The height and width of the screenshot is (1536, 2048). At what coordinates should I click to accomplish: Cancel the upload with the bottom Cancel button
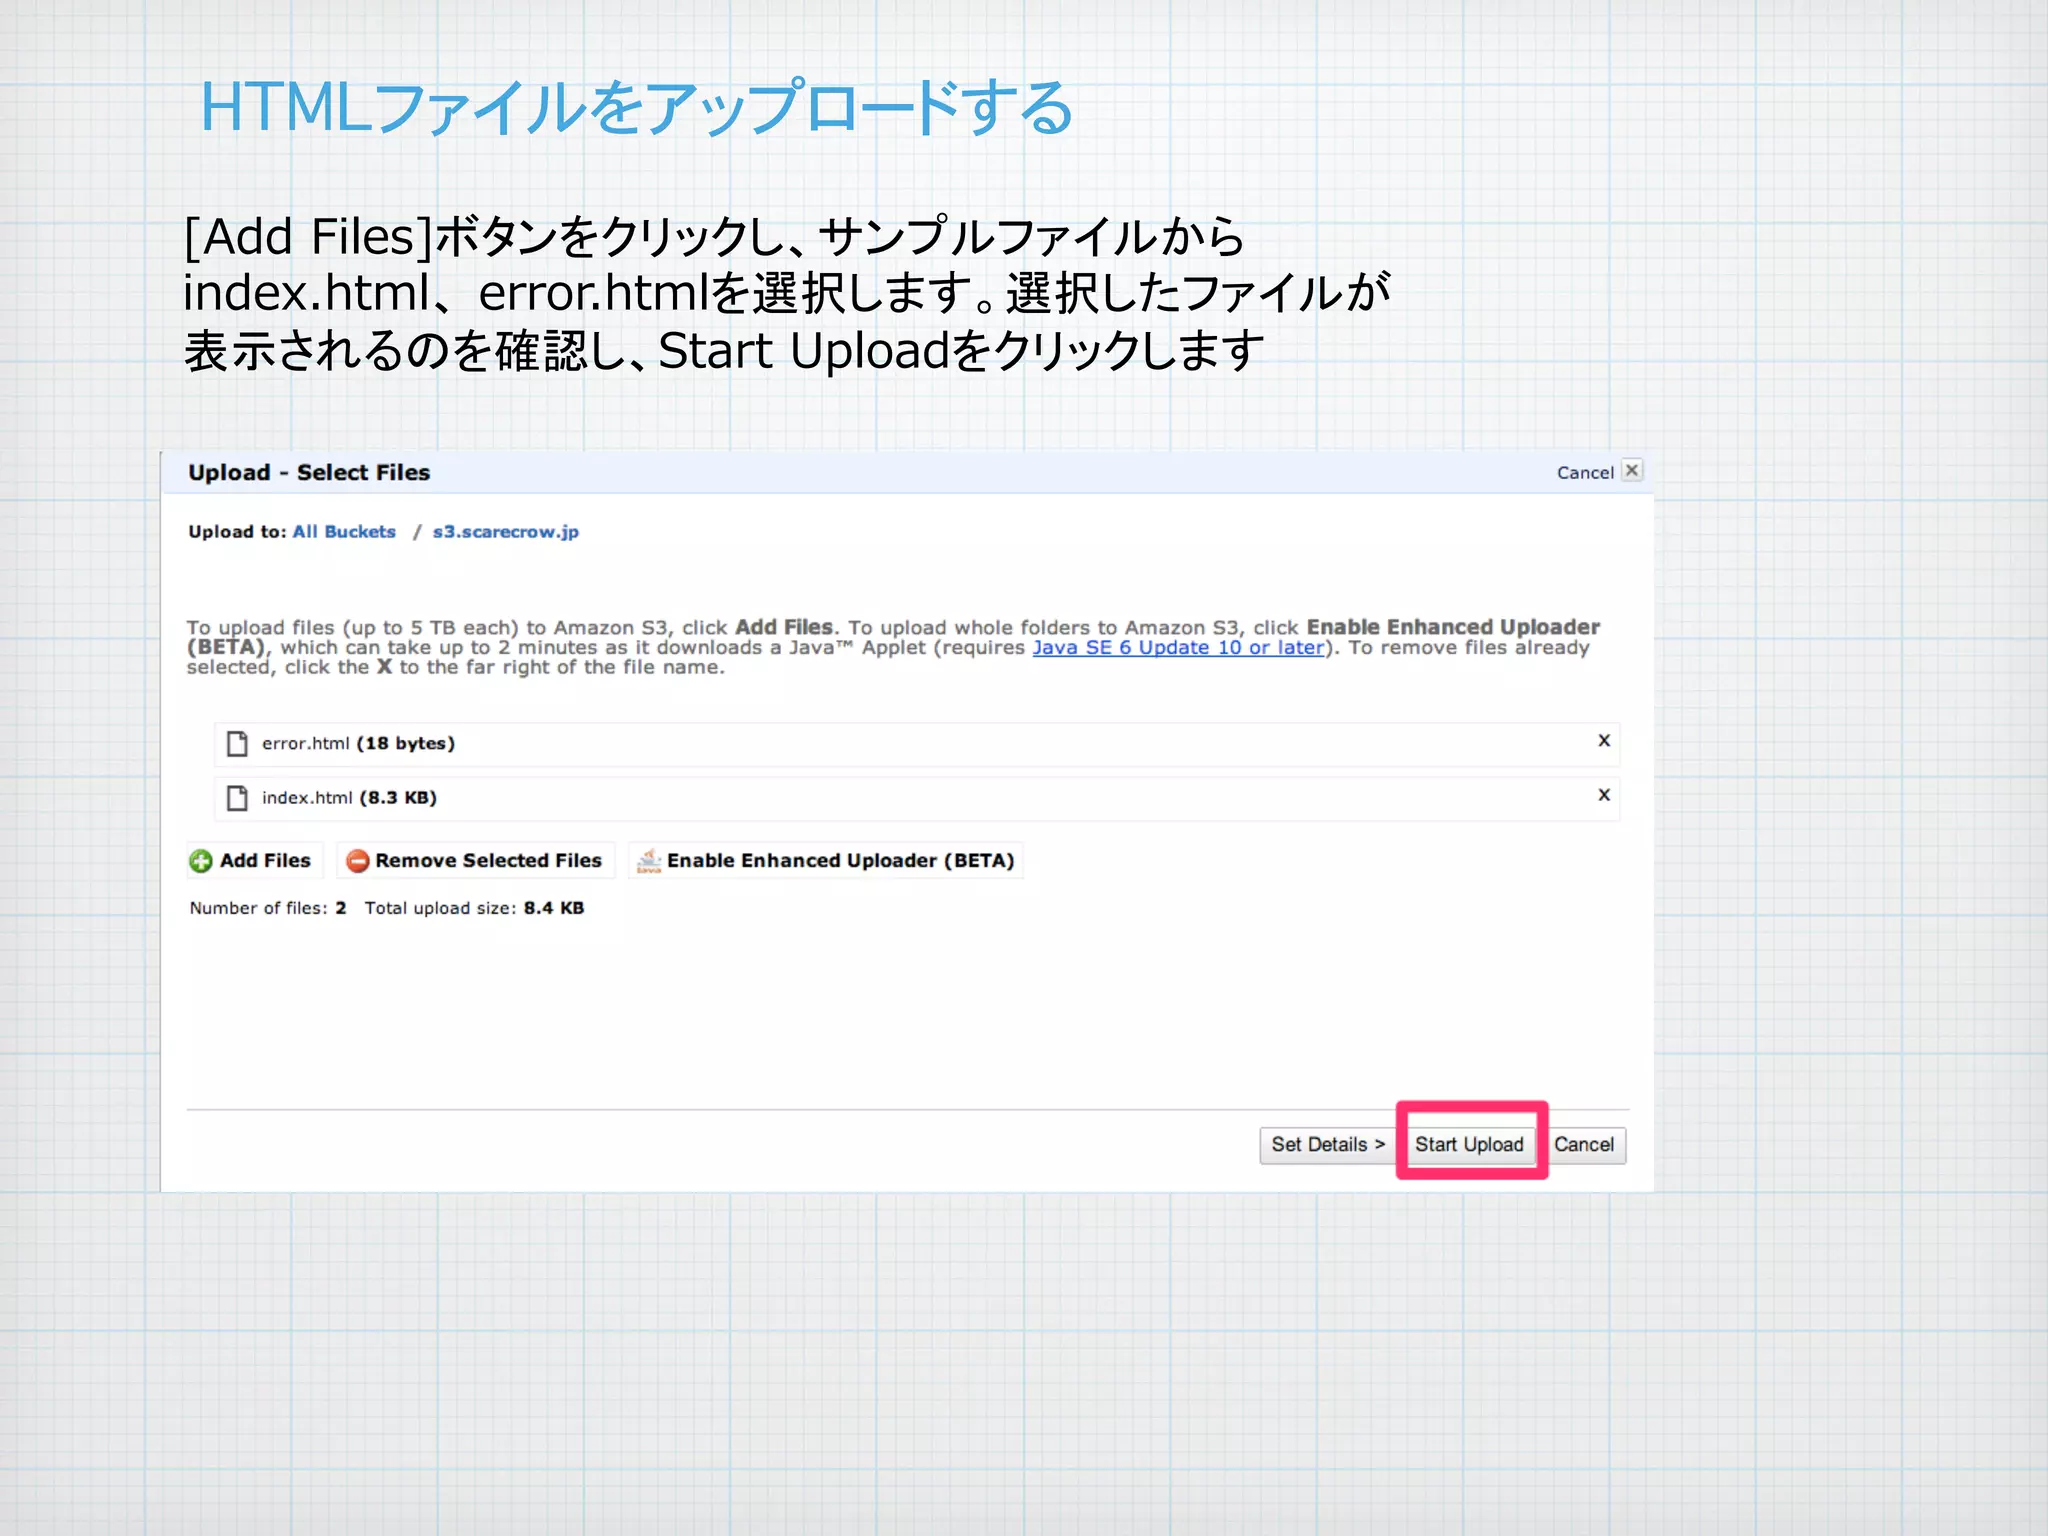[1584, 1144]
